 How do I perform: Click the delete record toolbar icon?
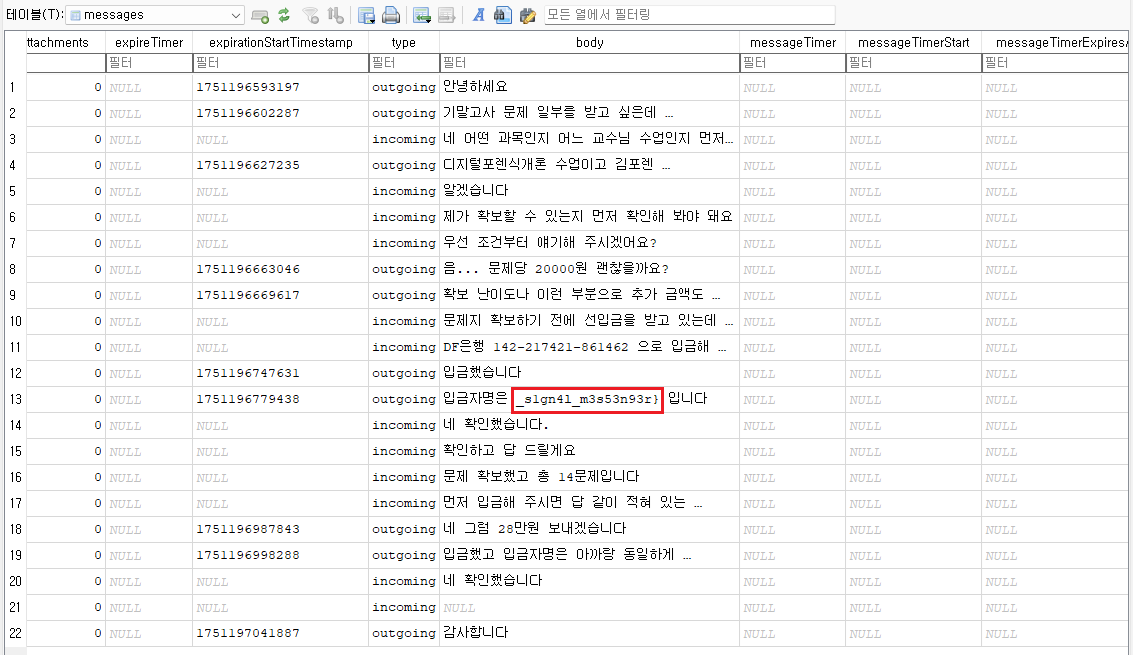446,15
